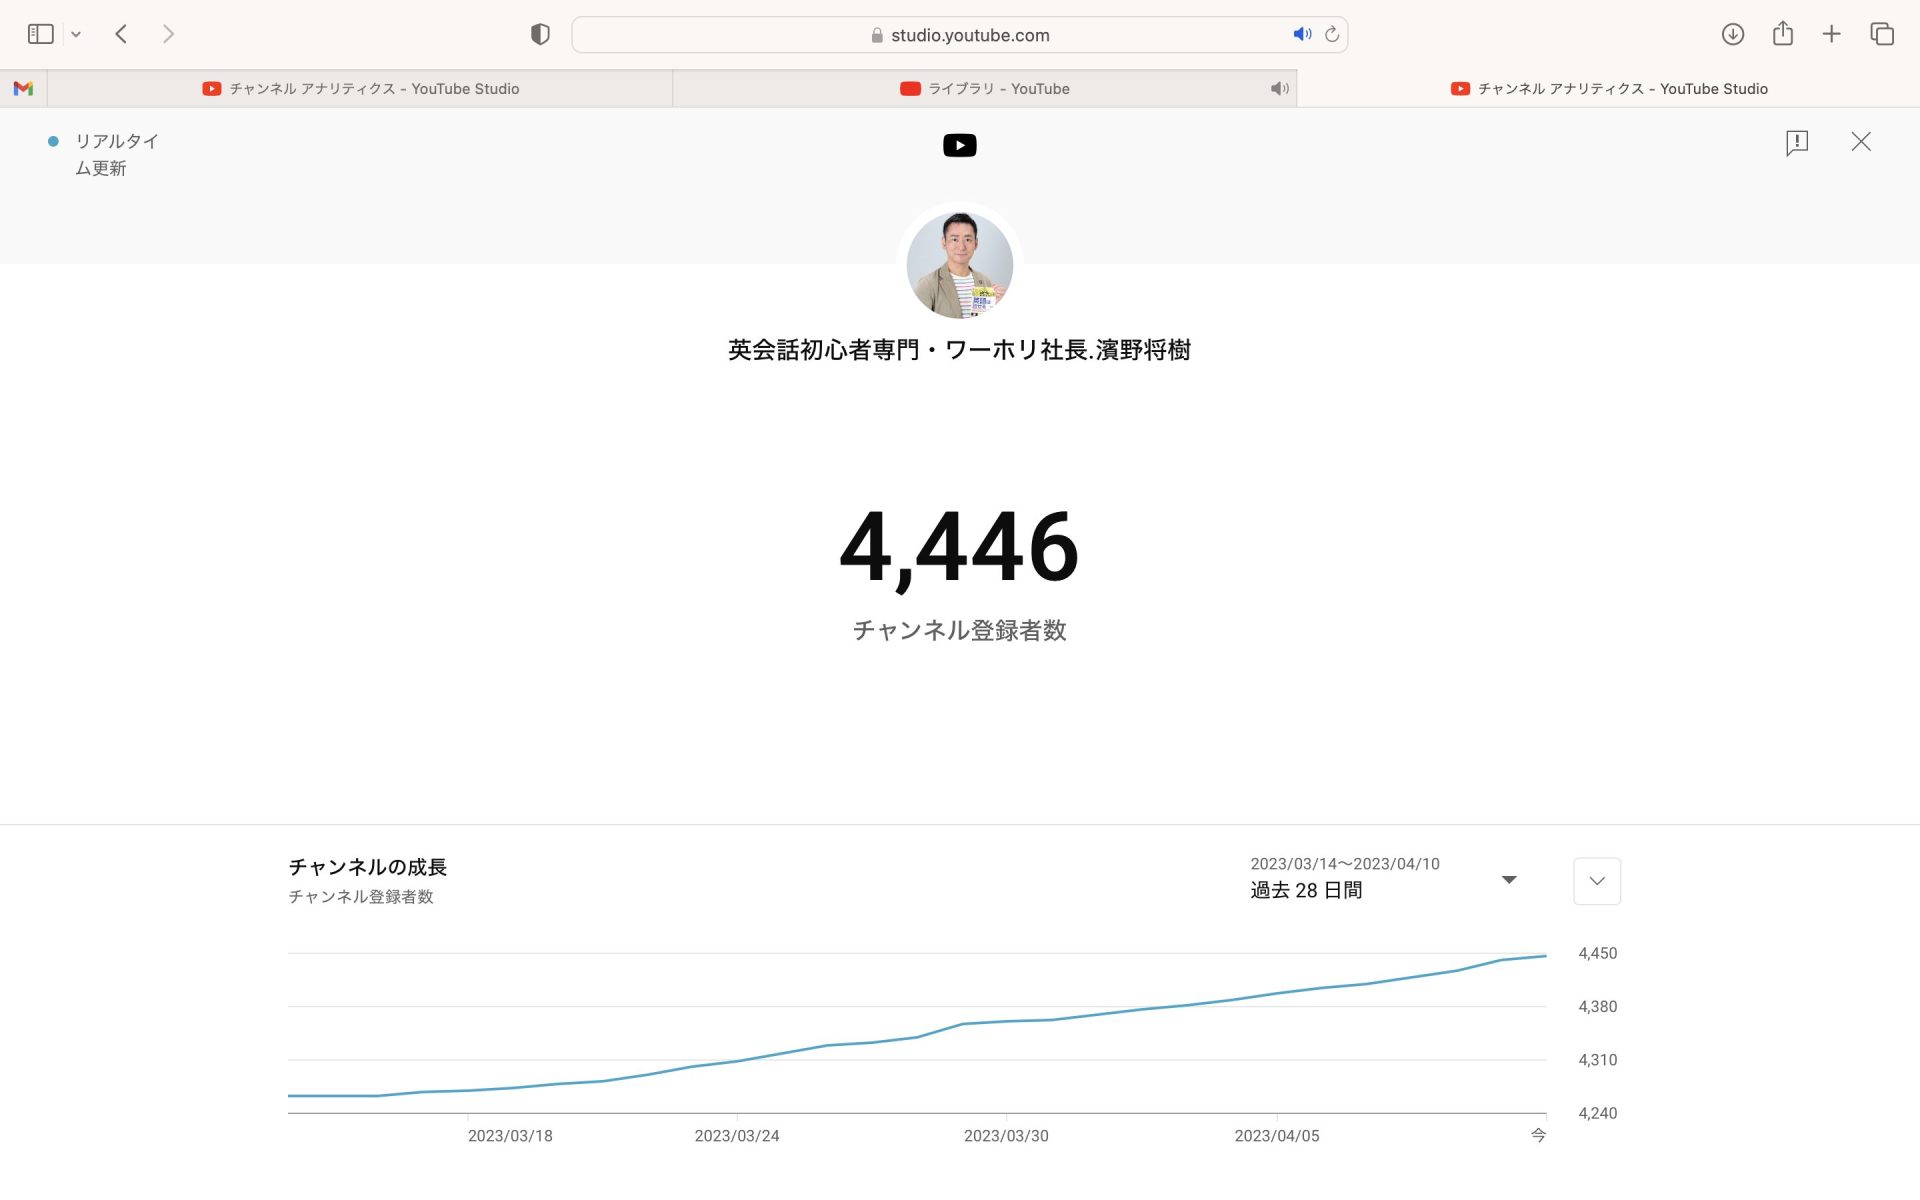Switch to the ライブラリ - YouTube tab
1920x1200 pixels.
click(x=984, y=89)
